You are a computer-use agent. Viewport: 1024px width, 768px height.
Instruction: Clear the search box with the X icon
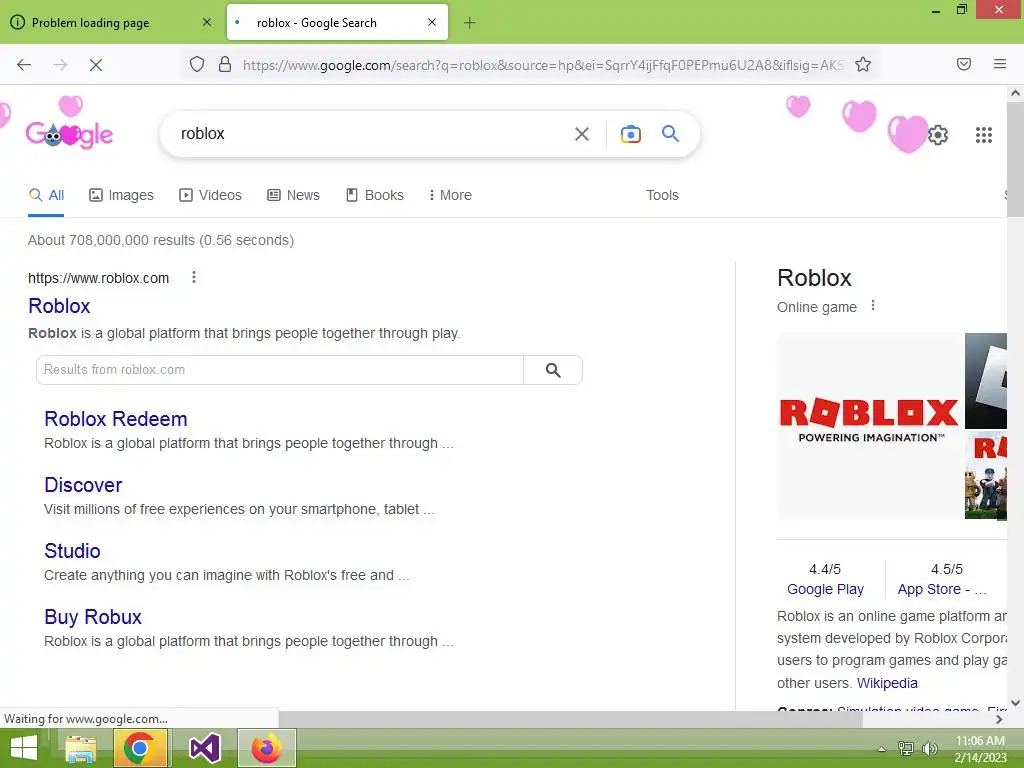tap(582, 134)
